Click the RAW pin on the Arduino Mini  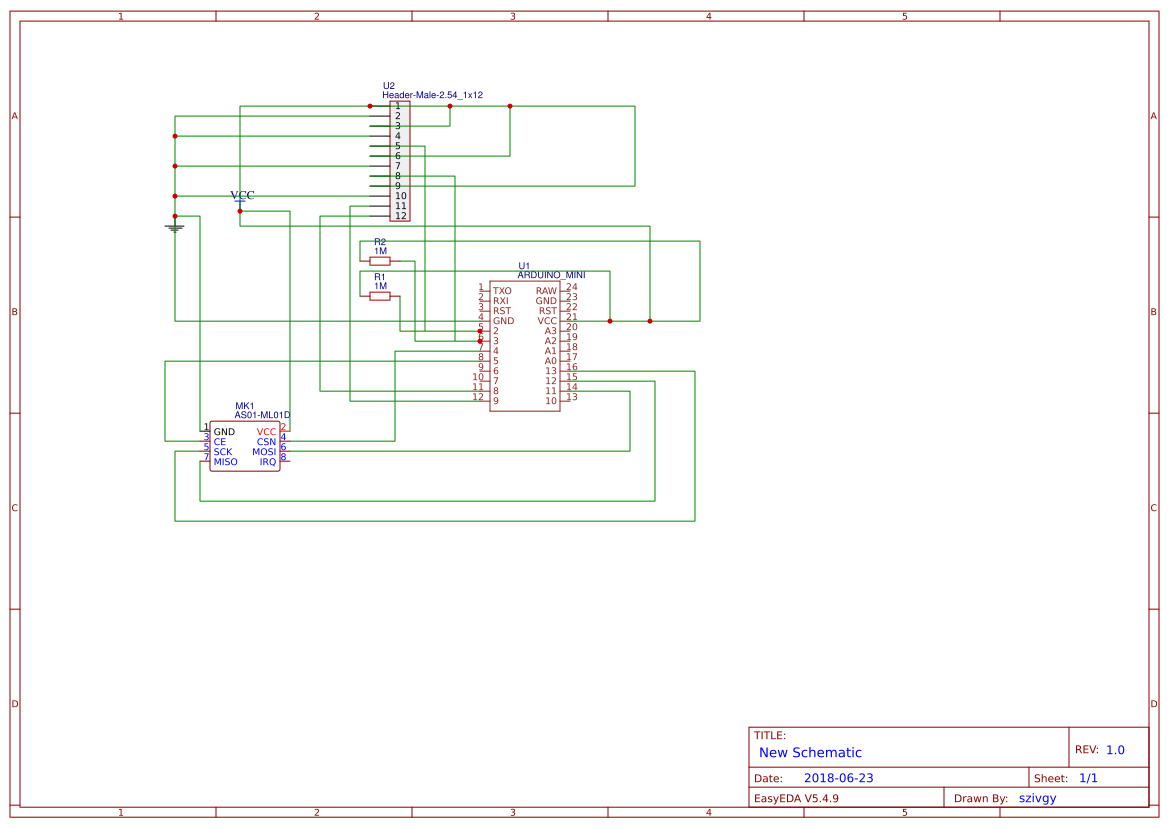pyautogui.click(x=547, y=291)
